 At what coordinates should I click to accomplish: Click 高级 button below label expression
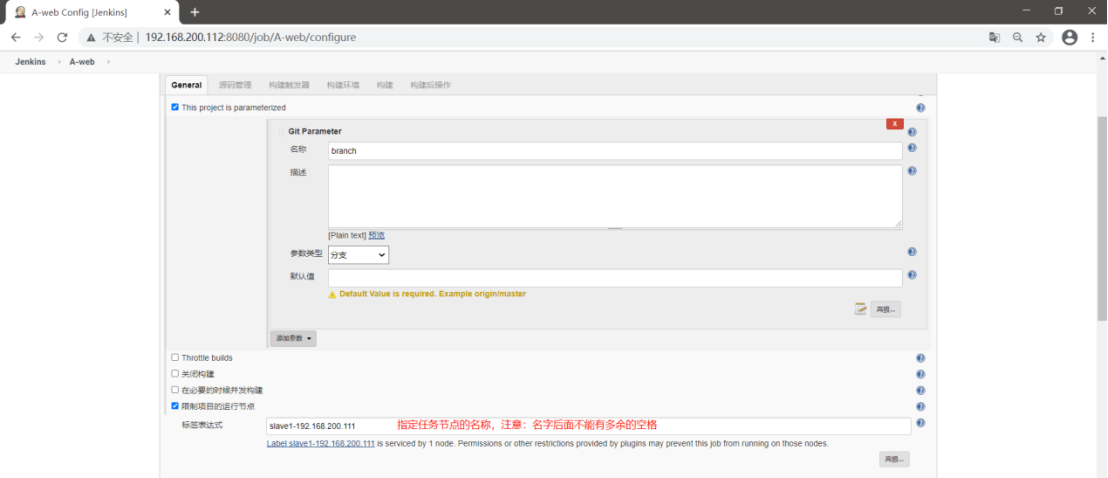pyautogui.click(x=895, y=459)
